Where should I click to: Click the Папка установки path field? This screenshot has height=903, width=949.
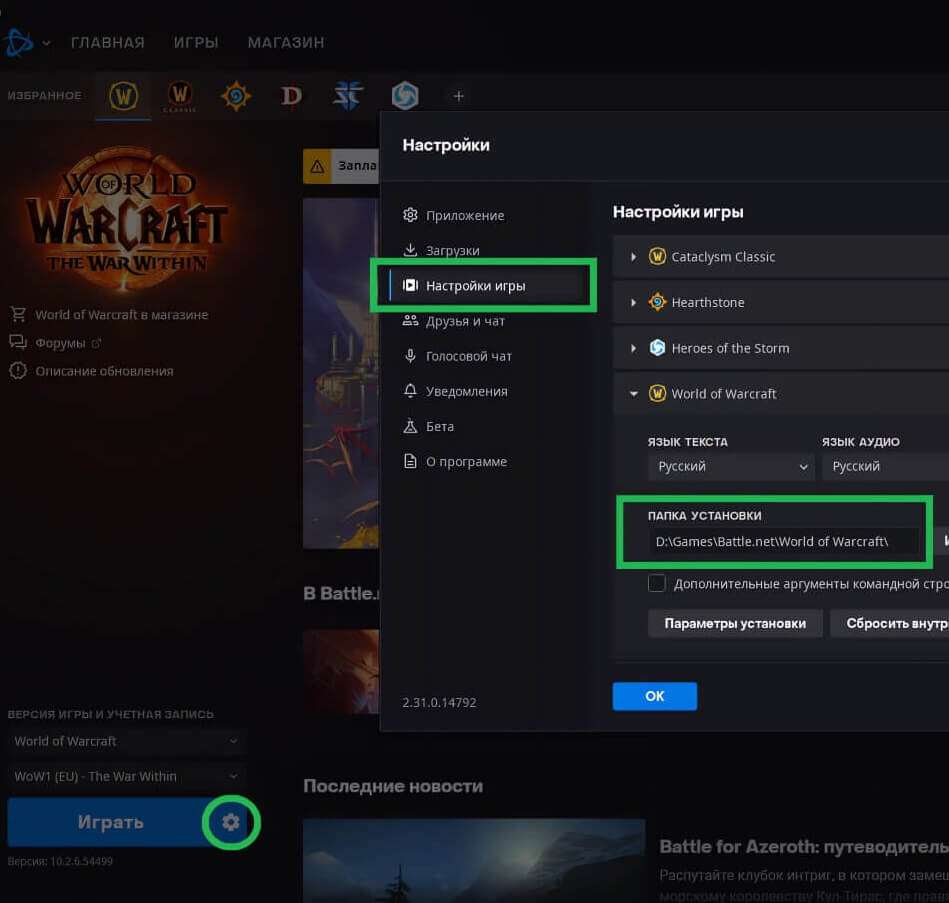pos(770,541)
